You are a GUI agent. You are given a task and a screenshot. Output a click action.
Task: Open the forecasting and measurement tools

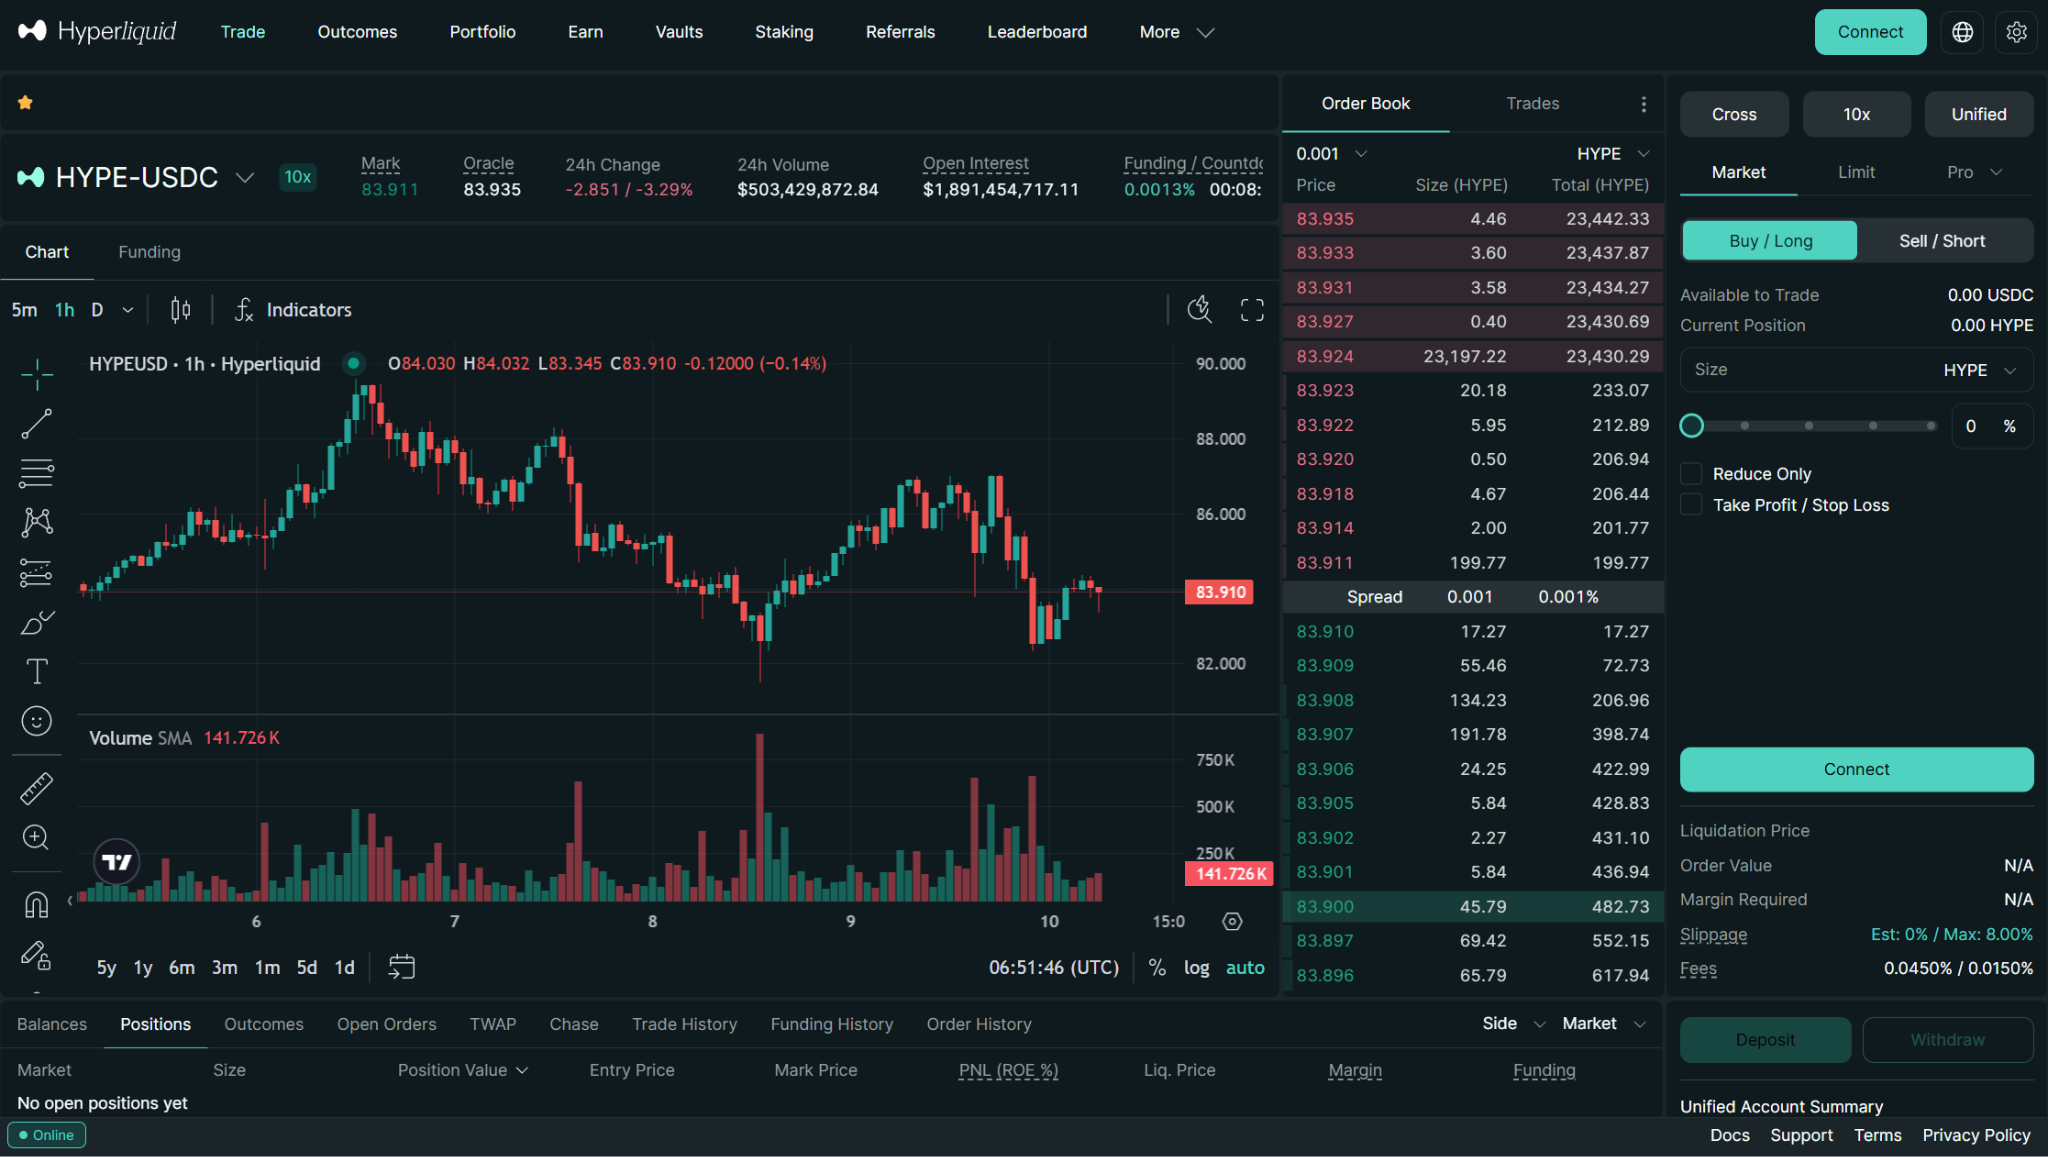coord(36,572)
